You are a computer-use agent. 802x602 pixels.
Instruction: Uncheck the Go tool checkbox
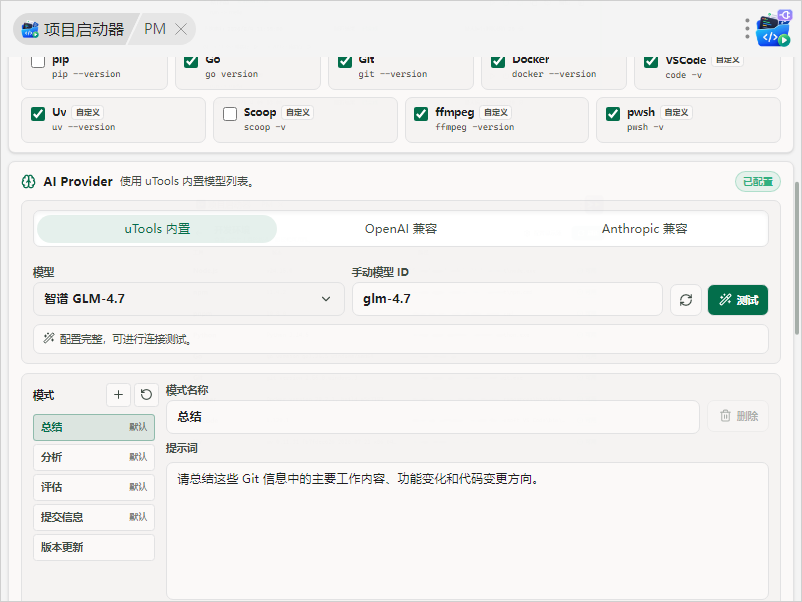tap(191, 61)
